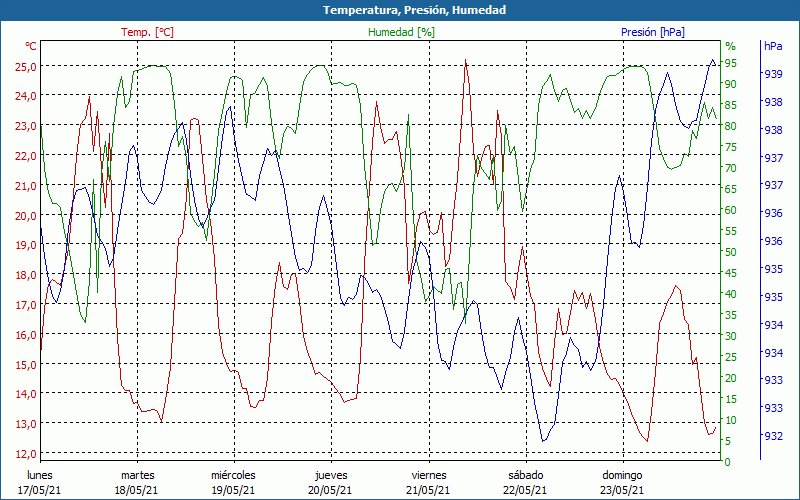800x500 pixels.
Task: Click the green '25' humidity axis value
Action: pyautogui.click(x=731, y=357)
